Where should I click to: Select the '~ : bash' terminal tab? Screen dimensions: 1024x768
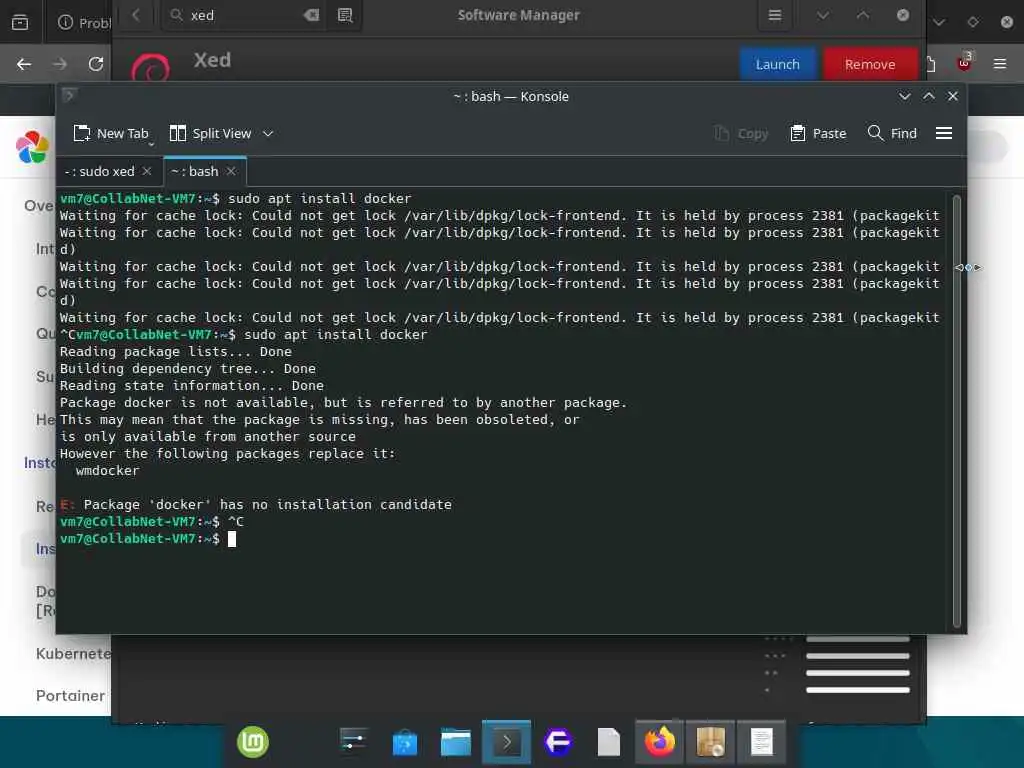(195, 171)
